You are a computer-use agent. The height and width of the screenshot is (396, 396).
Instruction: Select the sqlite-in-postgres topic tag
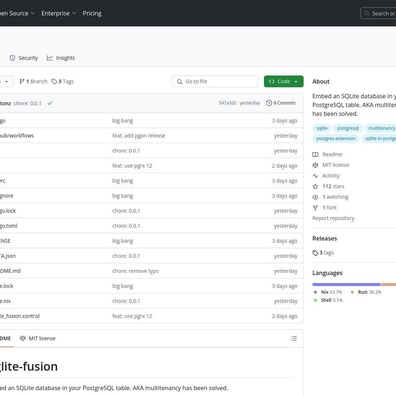click(379, 139)
